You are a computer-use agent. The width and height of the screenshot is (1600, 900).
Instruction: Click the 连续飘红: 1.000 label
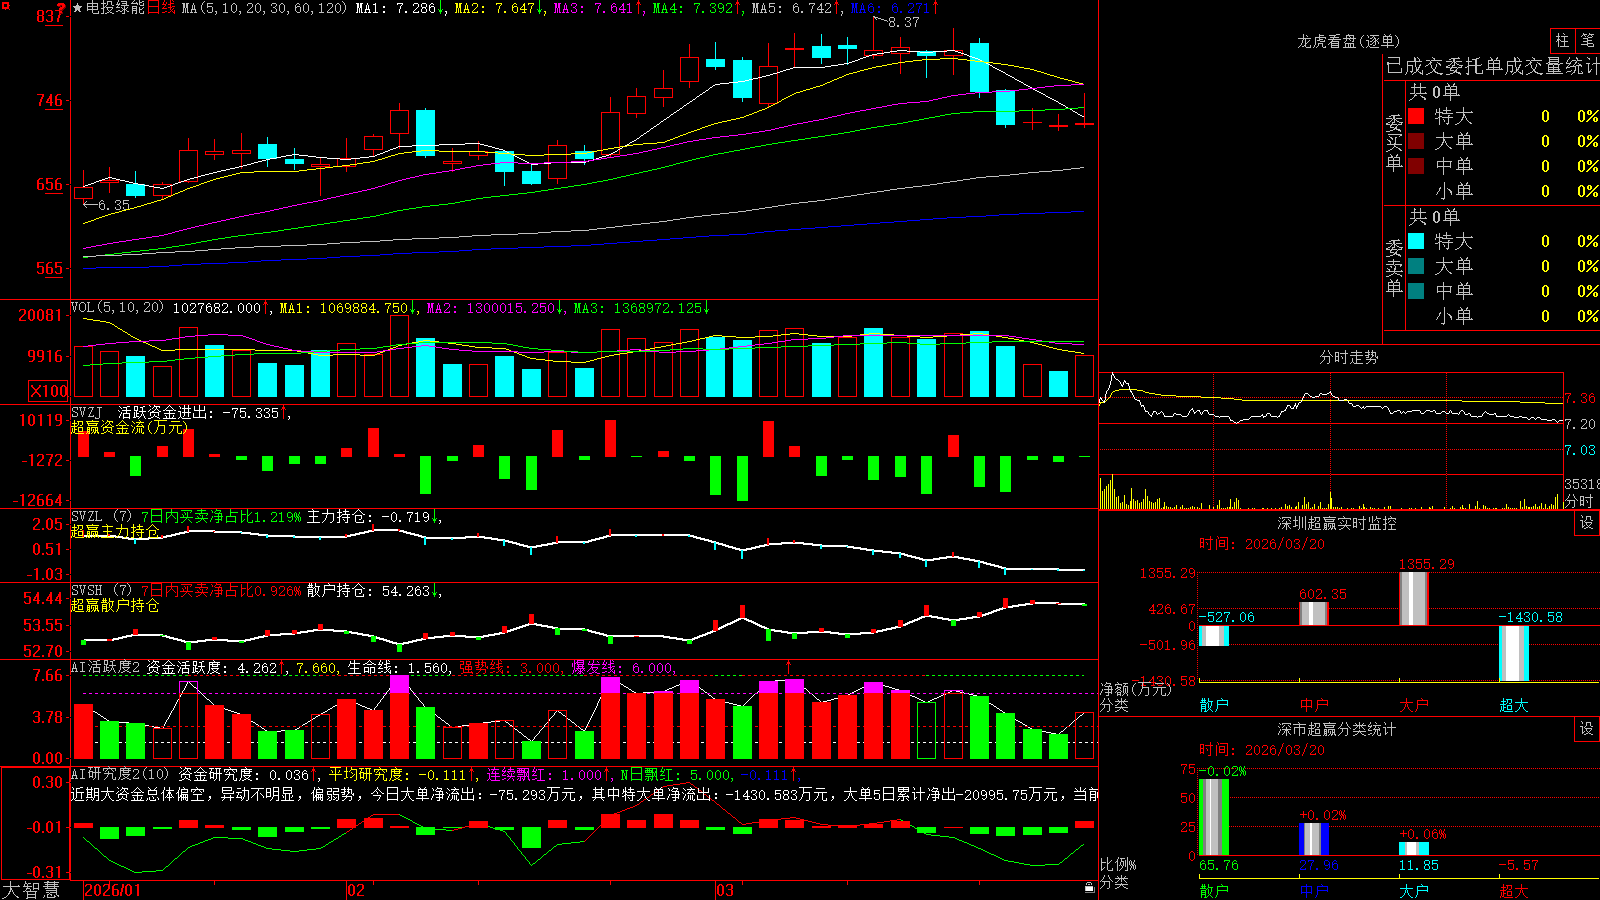point(545,774)
